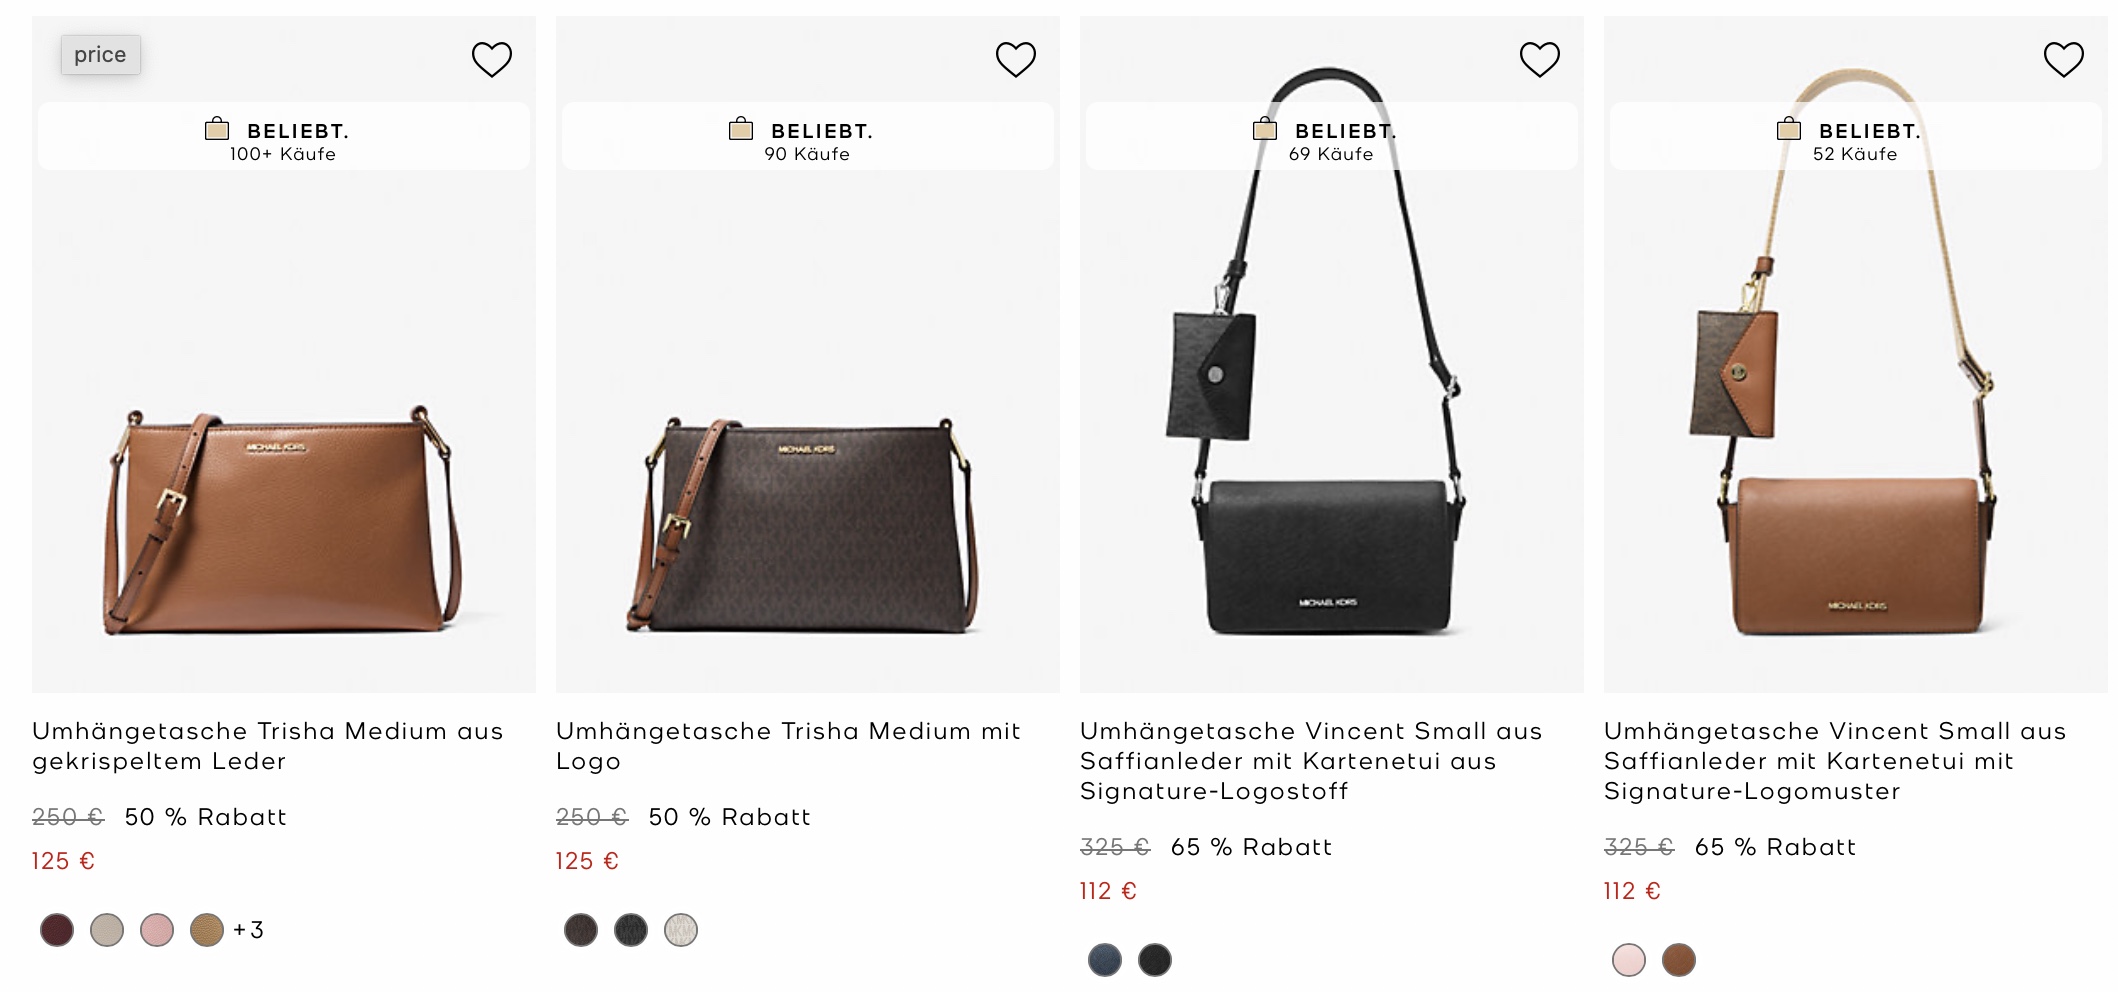2118x992 pixels.
Task: Open the Trisha Medium aus gekrispeltem Leder product page
Action: tap(267, 745)
